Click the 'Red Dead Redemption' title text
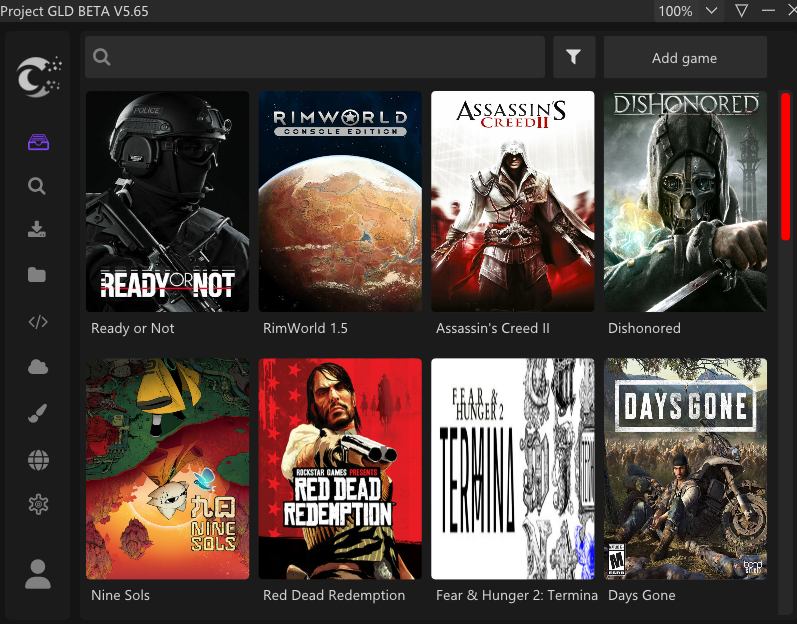Image resolution: width=797 pixels, height=624 pixels. pos(334,595)
